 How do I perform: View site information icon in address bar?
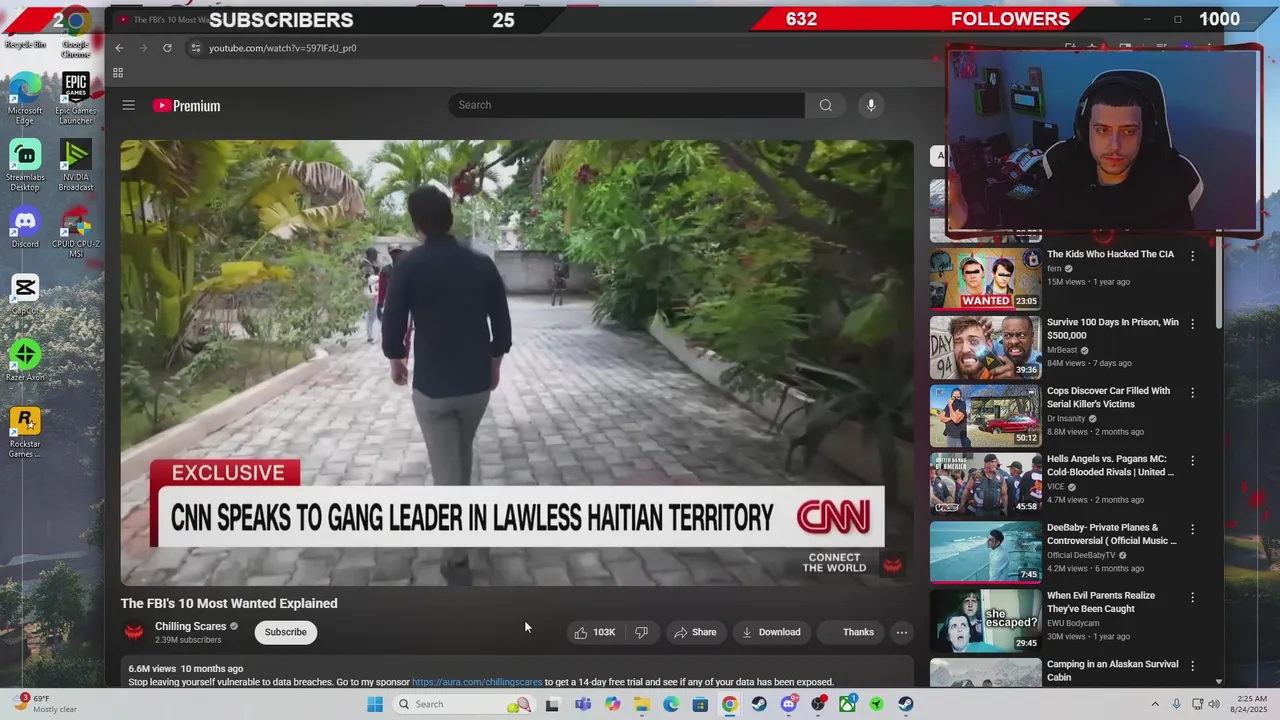(196, 48)
